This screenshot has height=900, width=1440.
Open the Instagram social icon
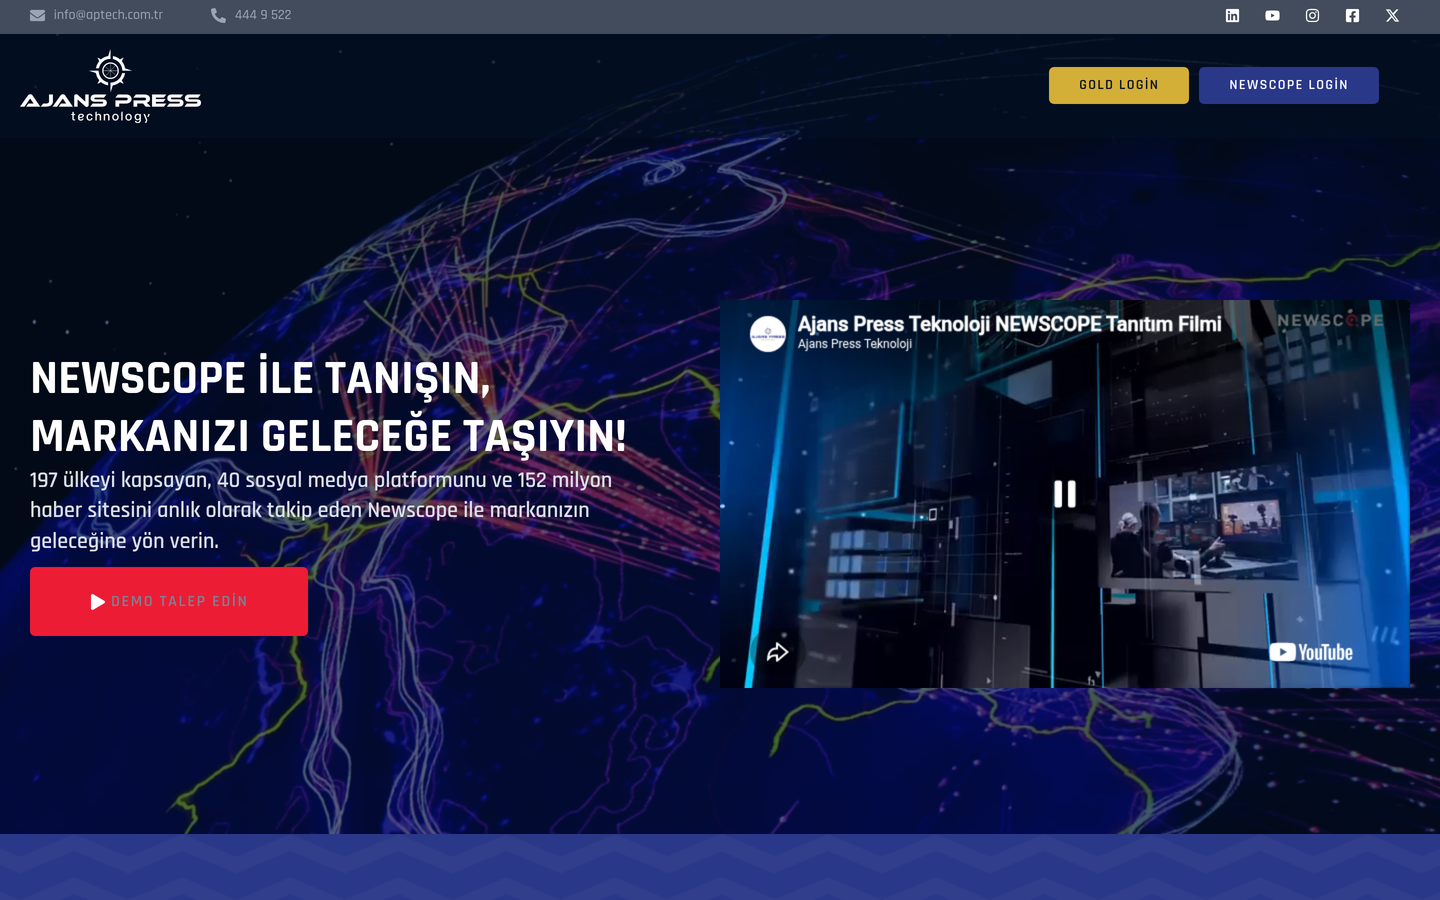(x=1312, y=15)
